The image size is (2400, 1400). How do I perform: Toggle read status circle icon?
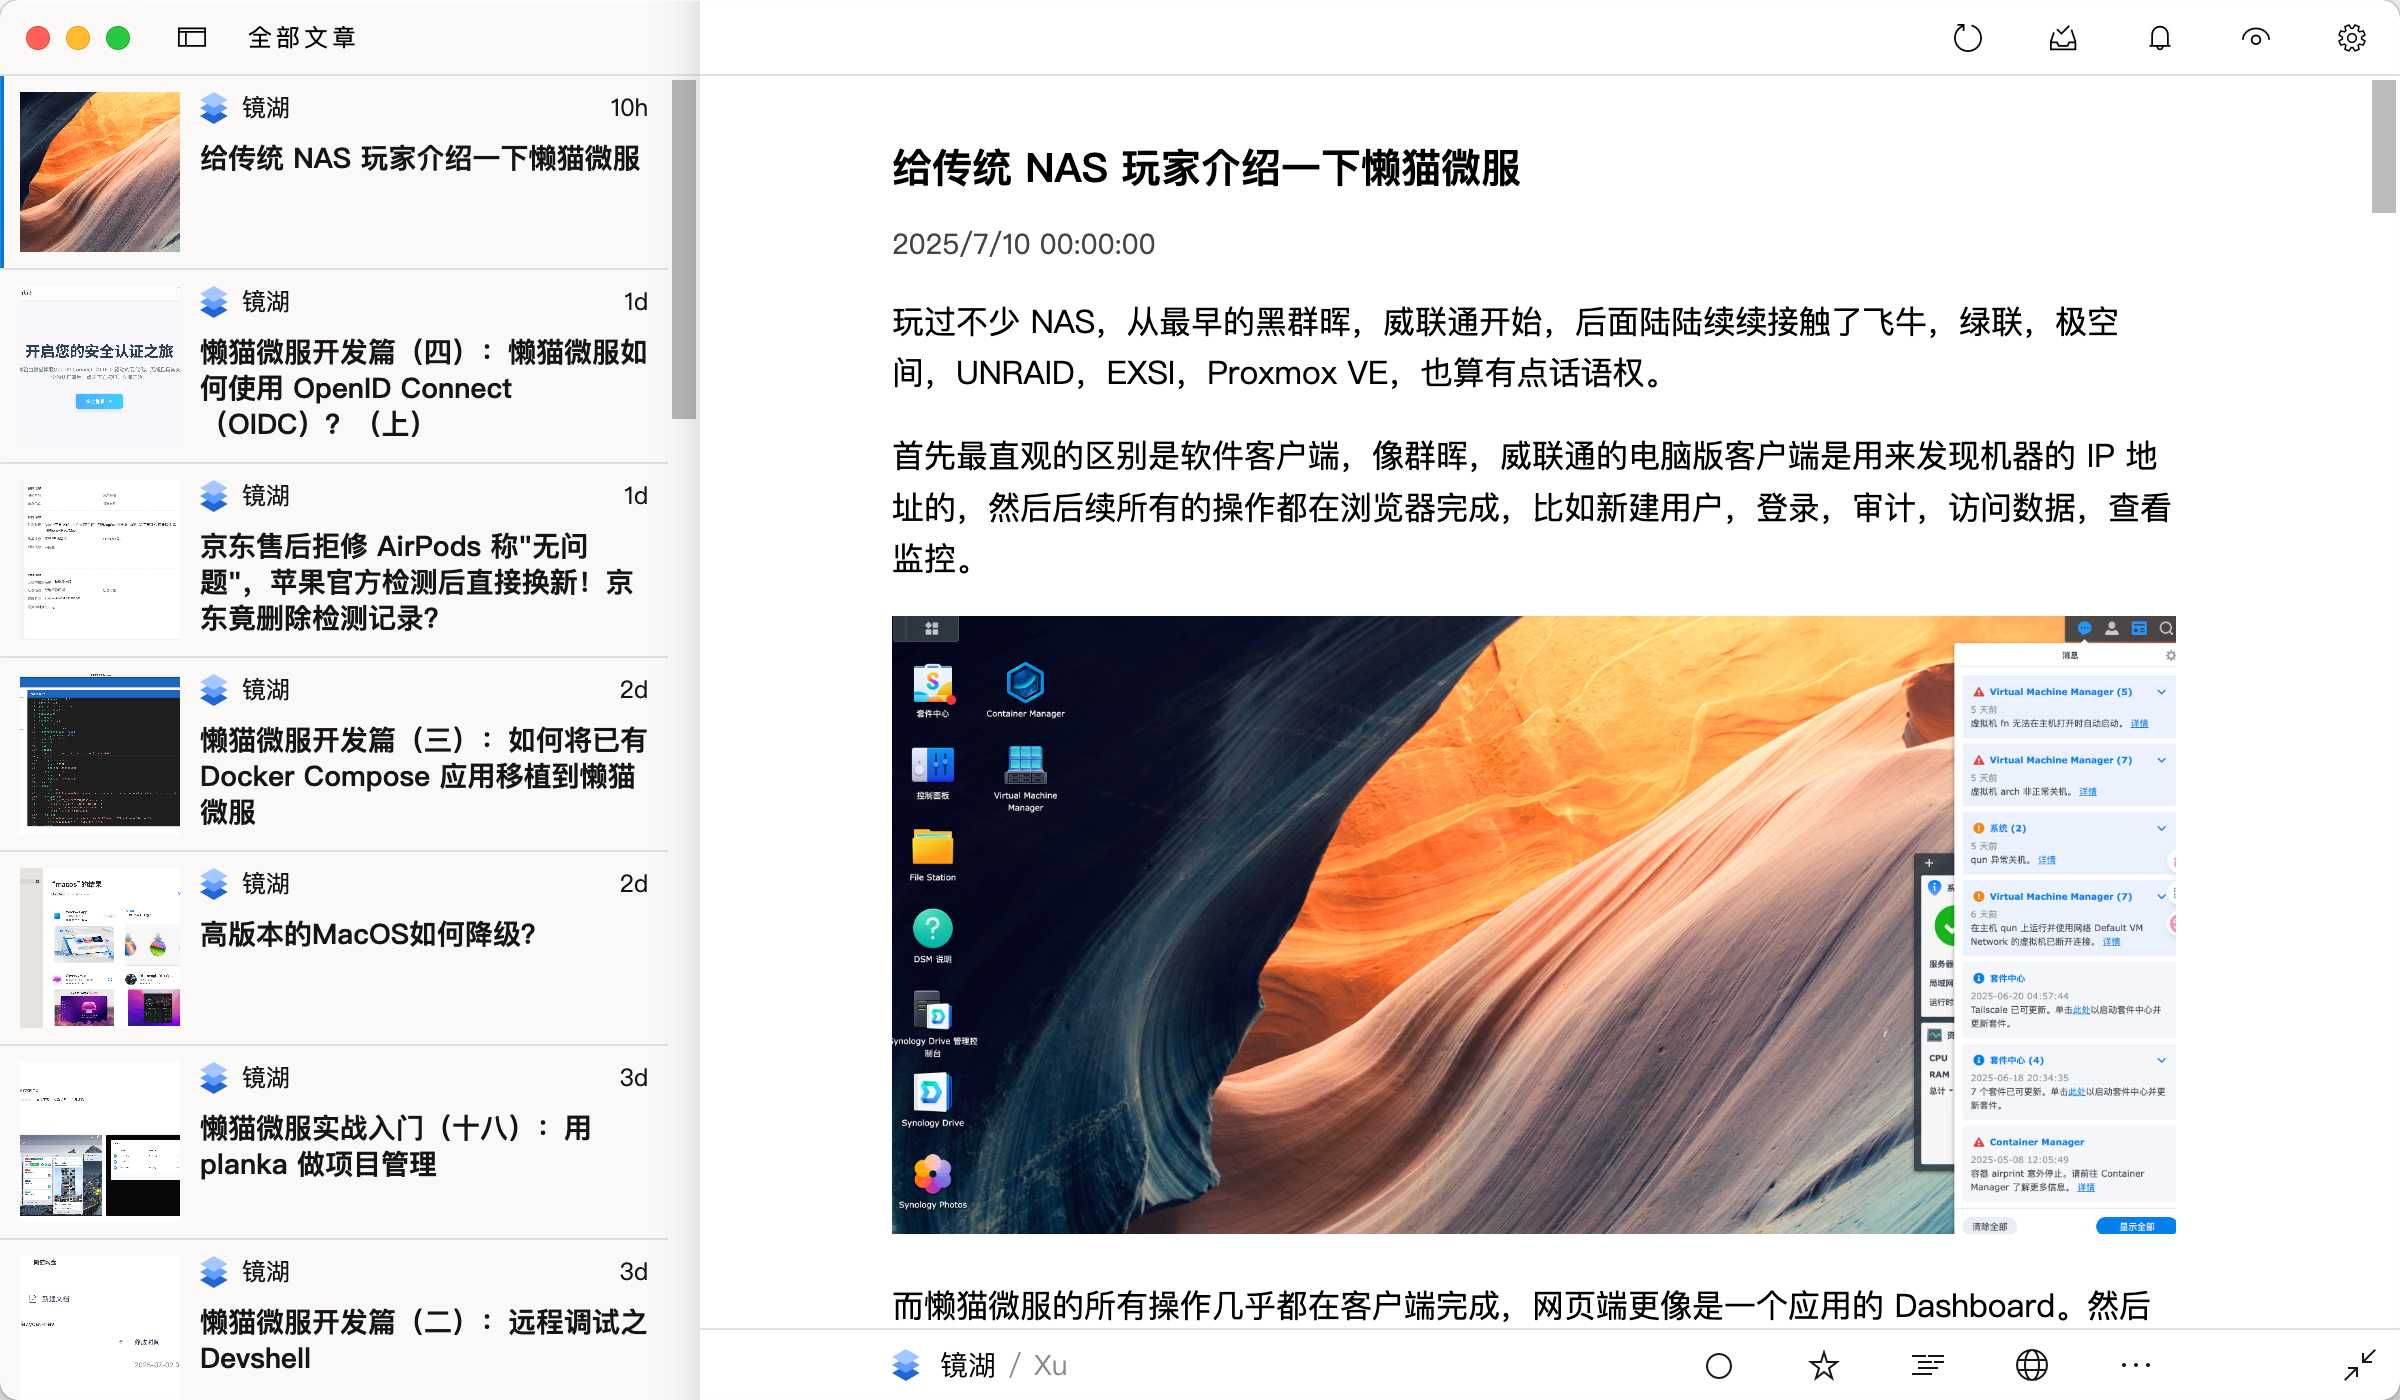point(1719,1365)
